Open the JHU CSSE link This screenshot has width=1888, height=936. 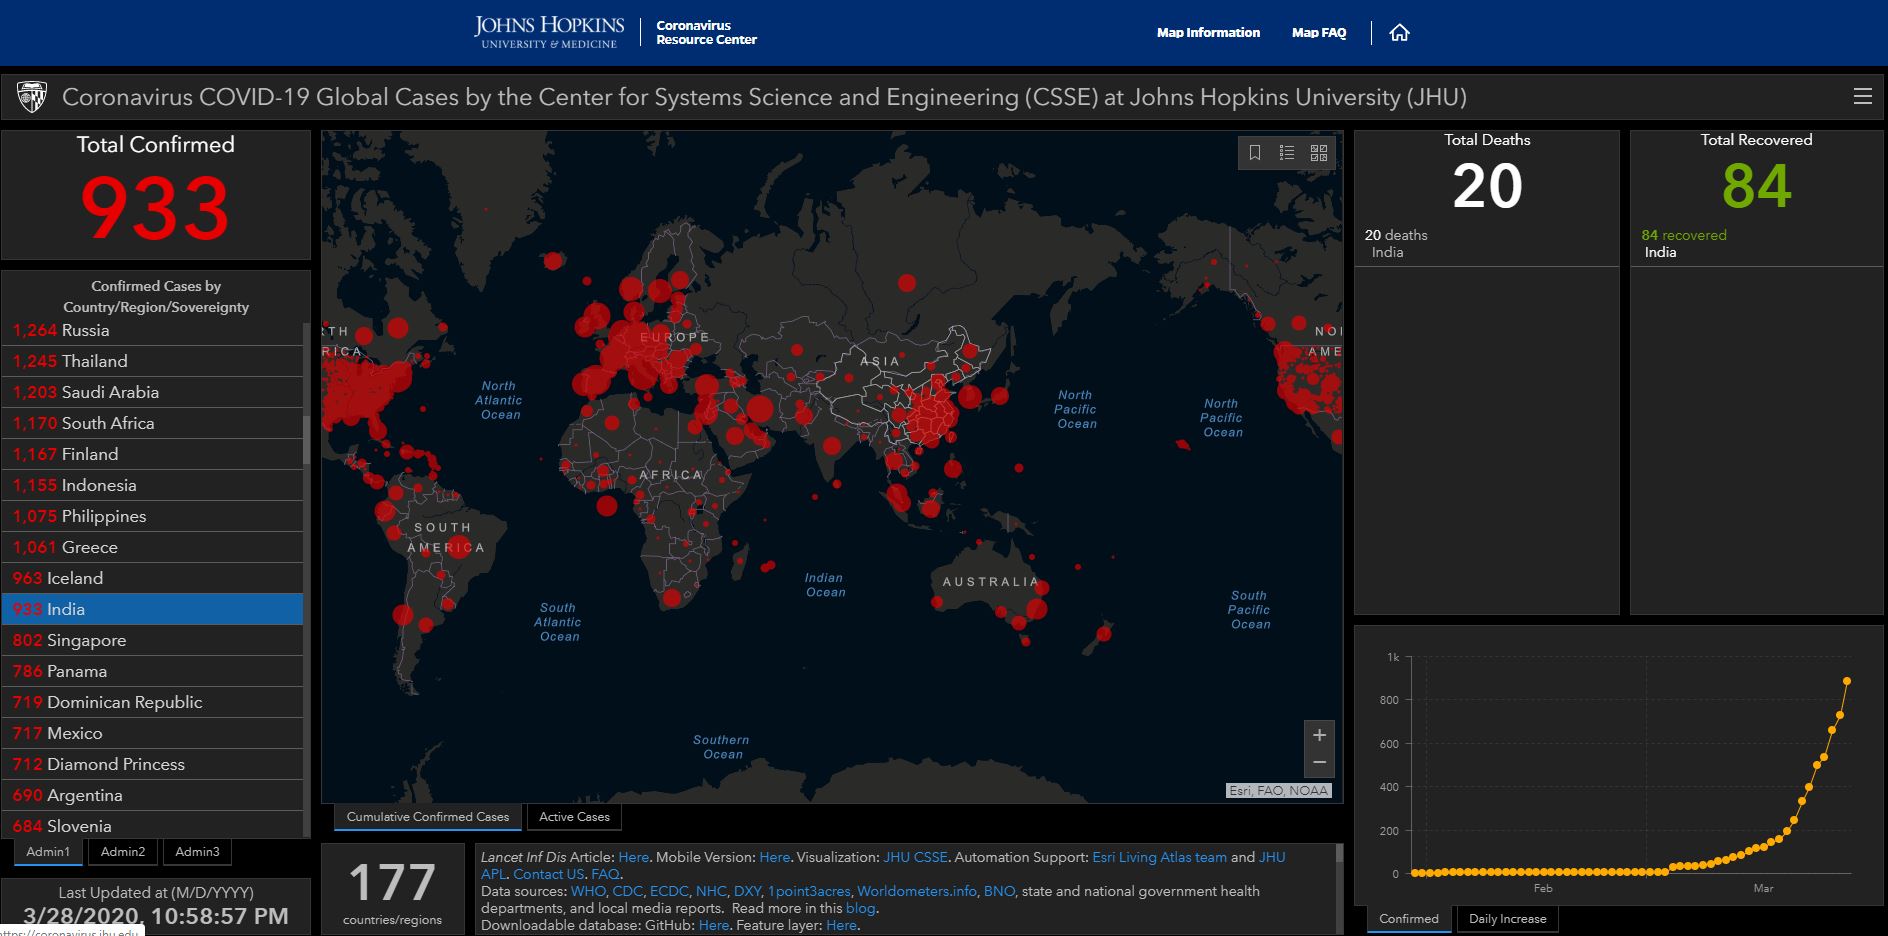pos(915,857)
